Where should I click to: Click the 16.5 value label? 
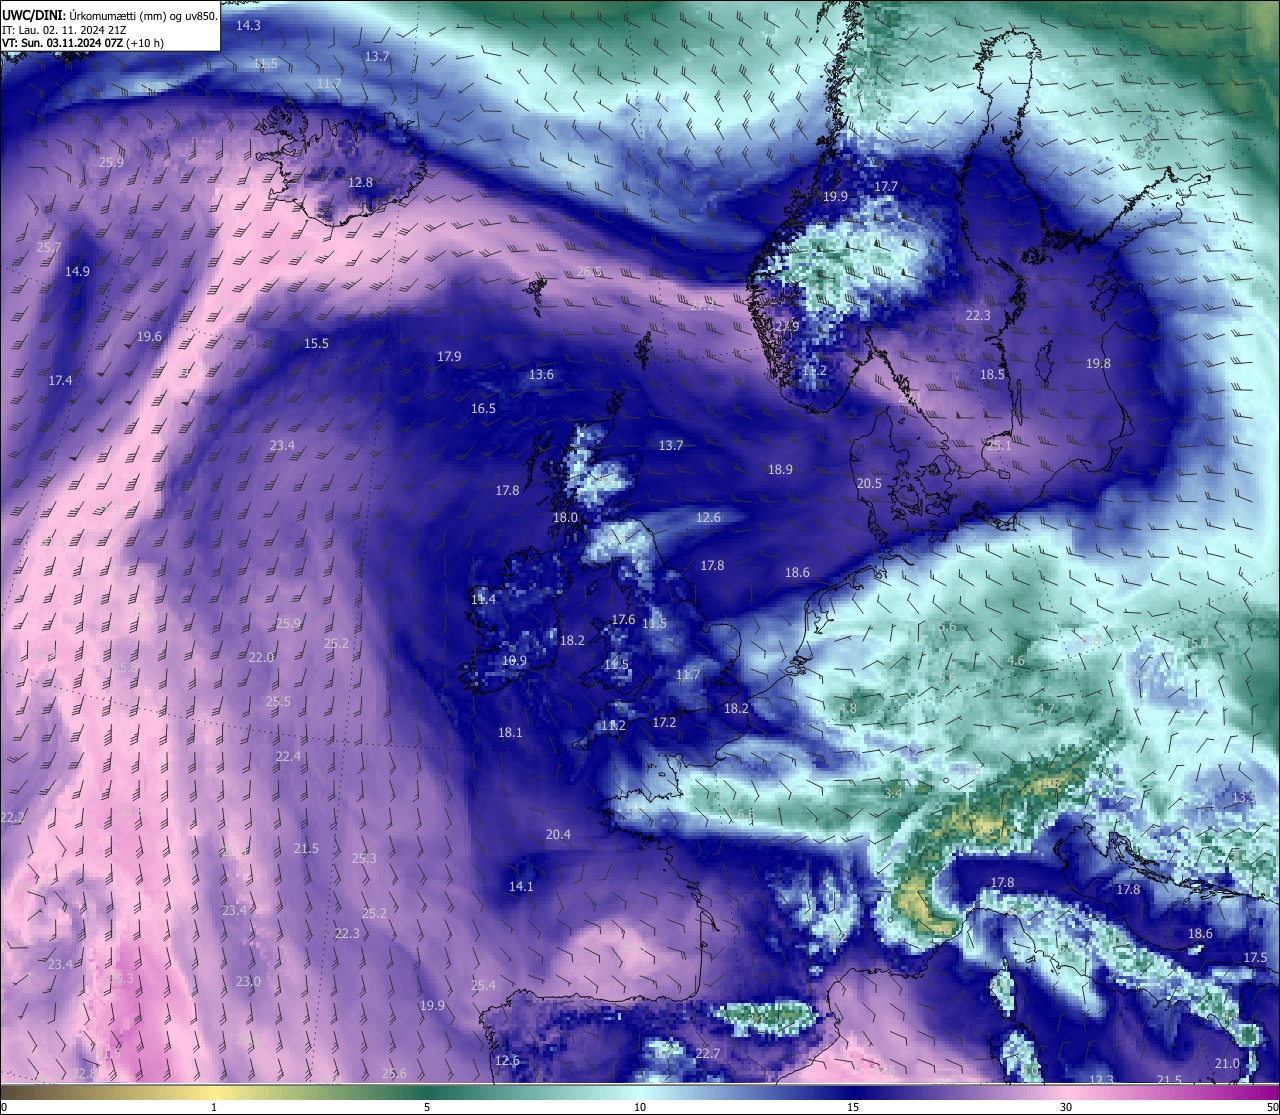[483, 408]
